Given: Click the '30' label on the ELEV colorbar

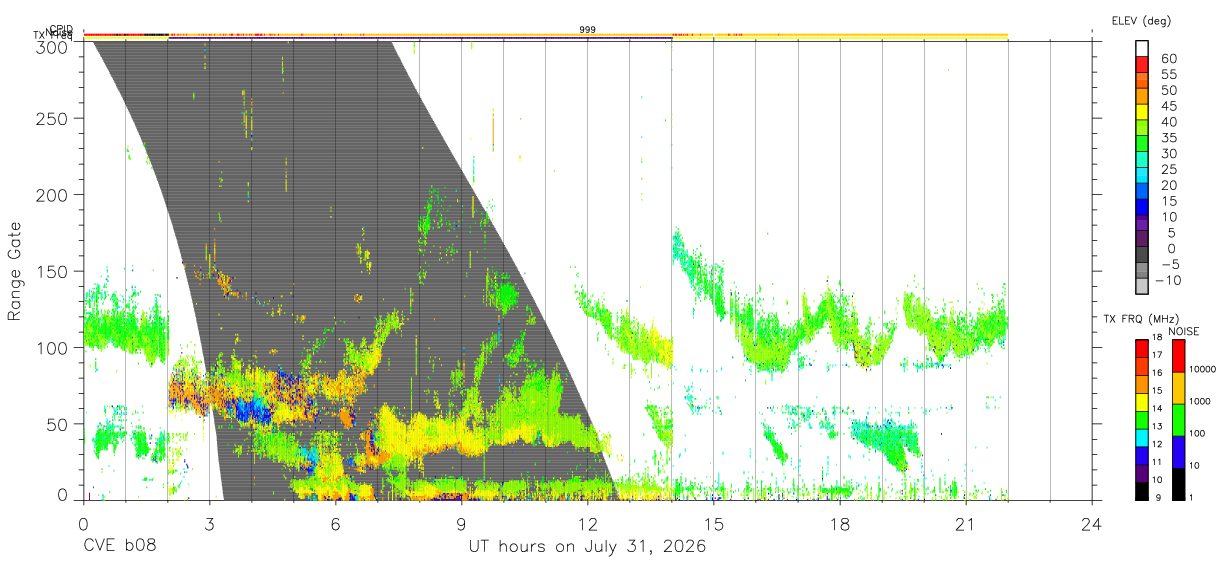Looking at the screenshot, I should click(1168, 153).
